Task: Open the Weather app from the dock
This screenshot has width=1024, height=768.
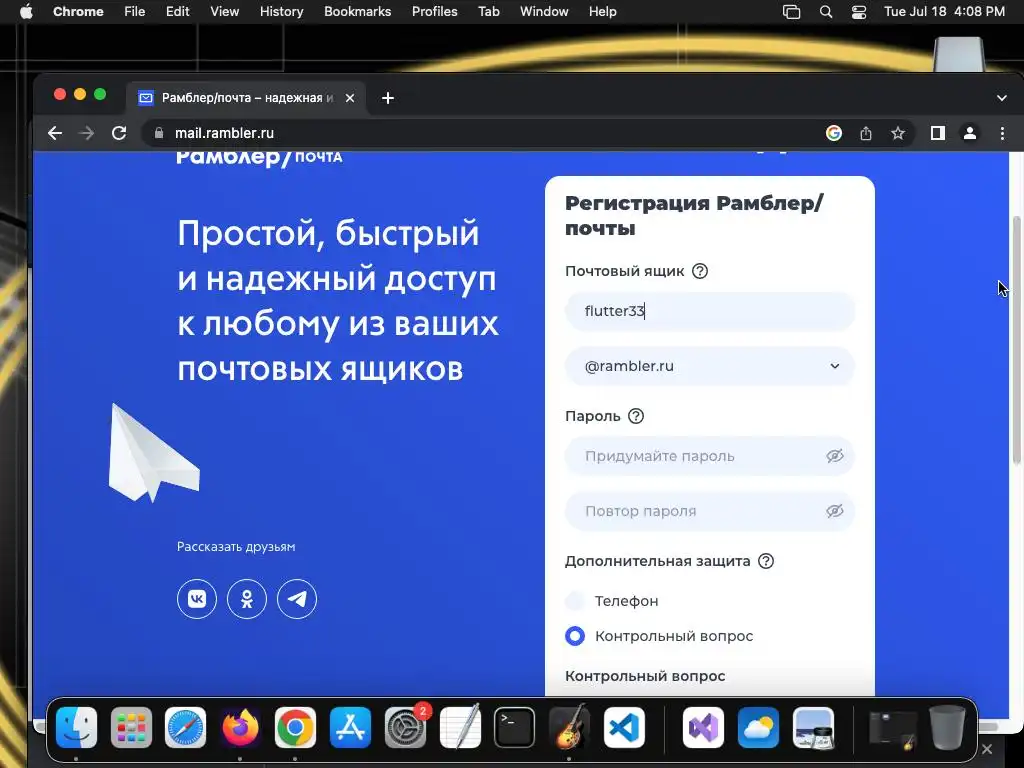Action: click(758, 727)
